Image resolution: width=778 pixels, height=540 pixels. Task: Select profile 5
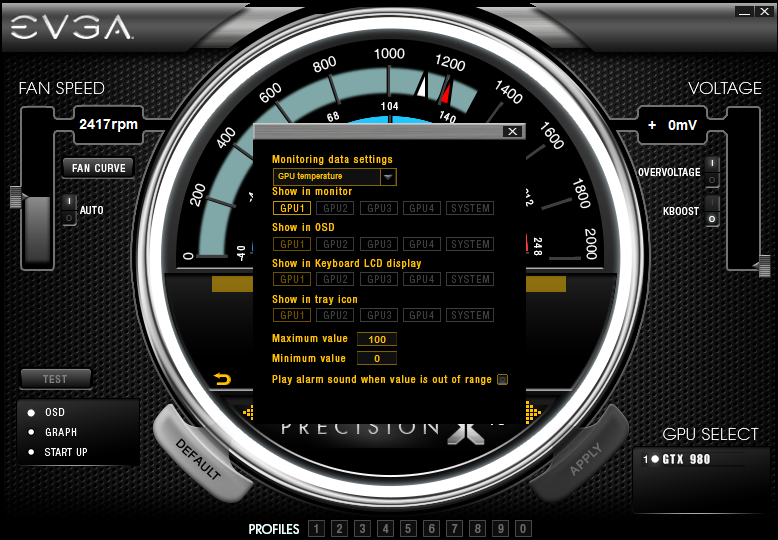408,529
